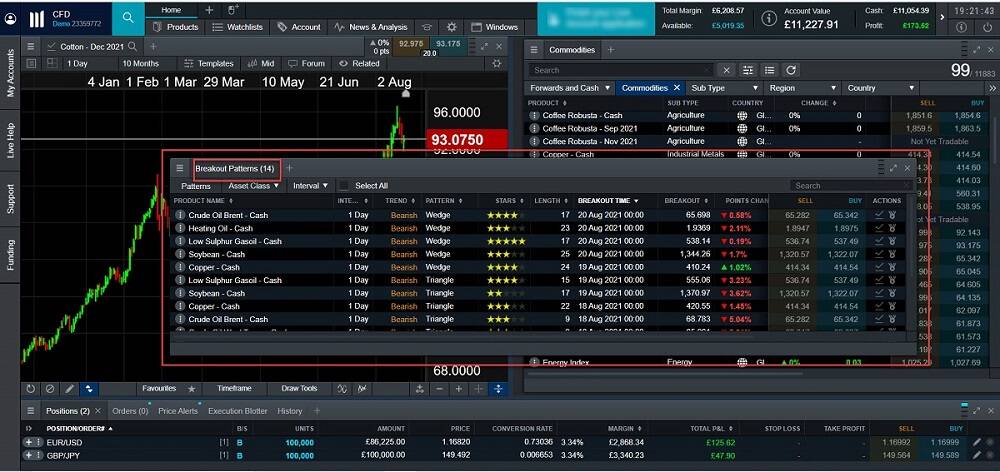Change the 1 Day chart interval
This screenshot has height=472, width=1000.
(78, 63)
